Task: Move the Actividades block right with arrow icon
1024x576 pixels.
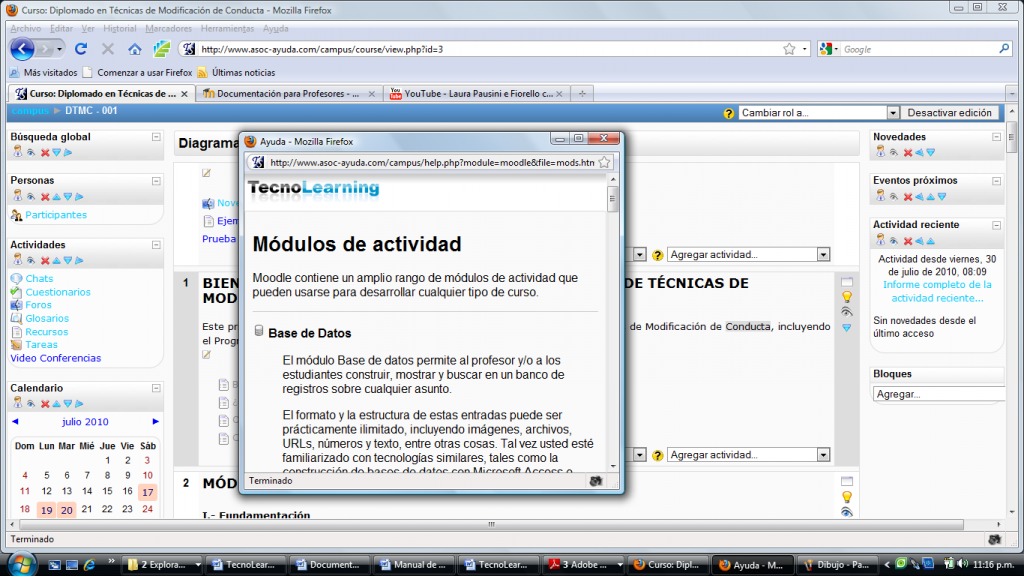Action: point(80,260)
